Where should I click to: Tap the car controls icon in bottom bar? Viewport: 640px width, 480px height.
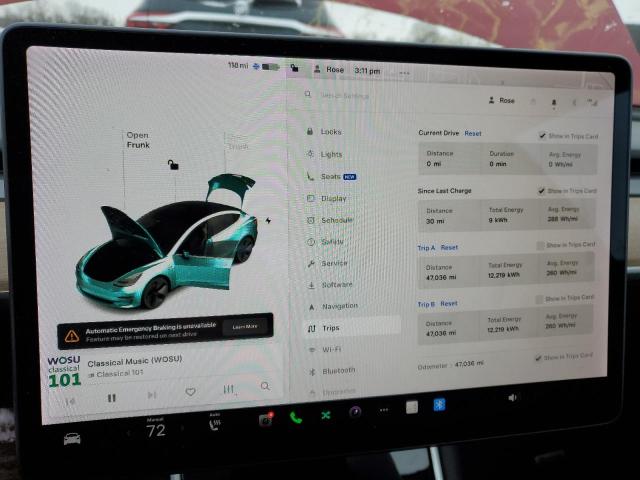72,439
